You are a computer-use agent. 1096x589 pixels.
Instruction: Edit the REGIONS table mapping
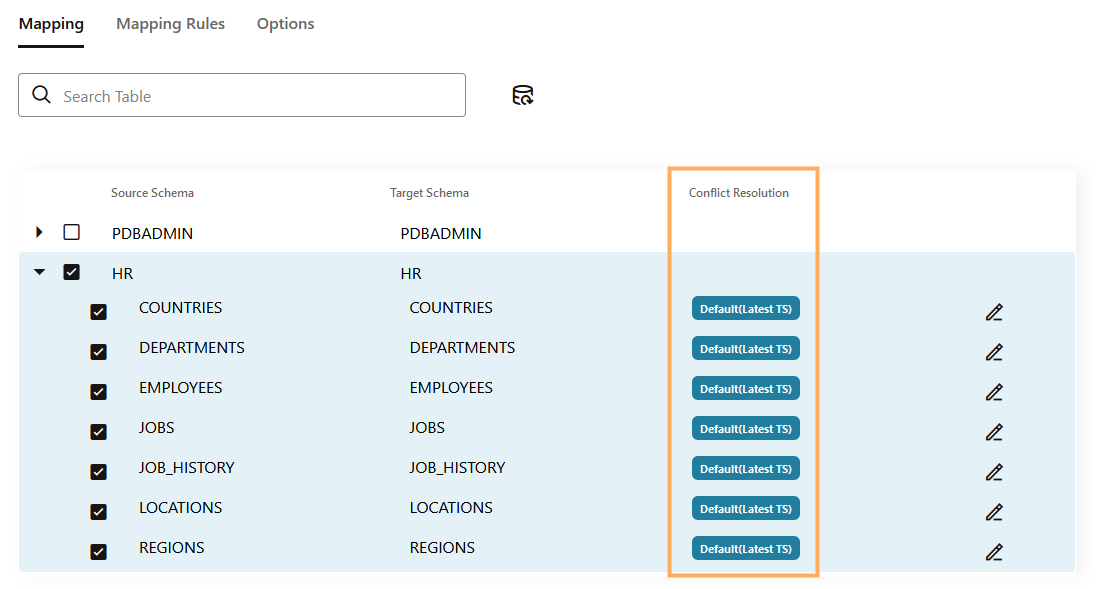pyautogui.click(x=993, y=552)
